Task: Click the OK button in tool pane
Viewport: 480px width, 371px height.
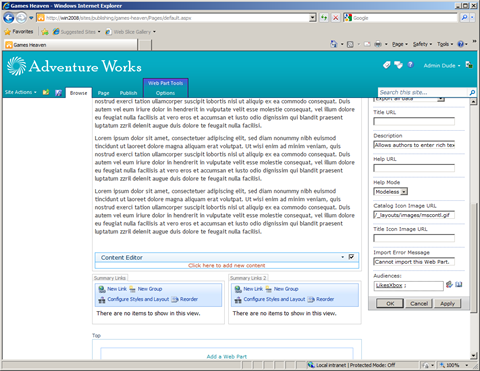Action: (x=390, y=303)
